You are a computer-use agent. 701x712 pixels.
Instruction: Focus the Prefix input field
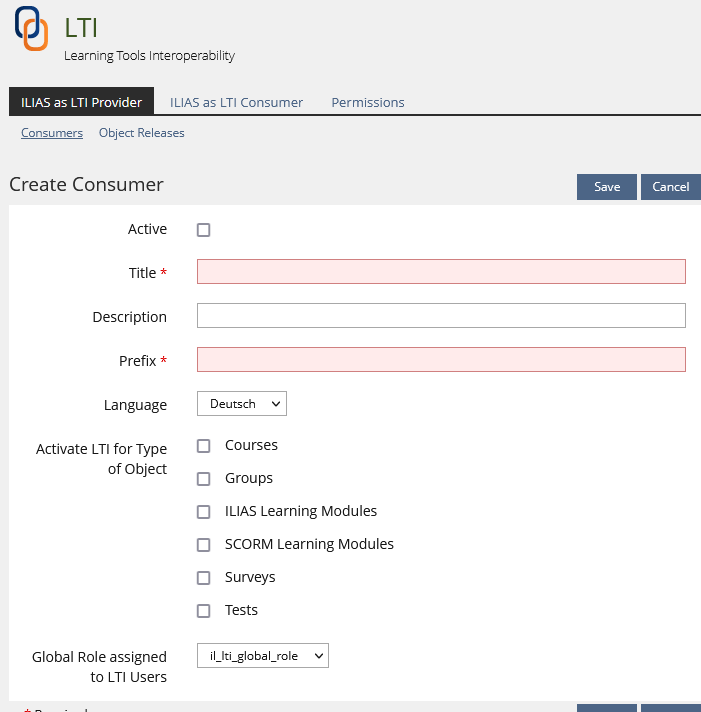pos(441,360)
